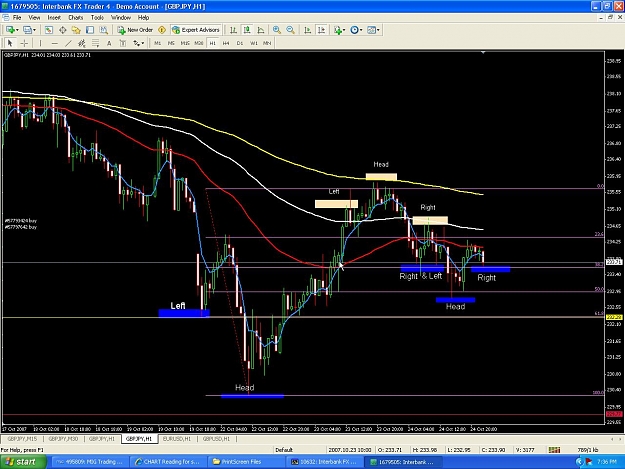Select the D1 timeframe
The height and width of the screenshot is (469, 625).
(240, 43)
